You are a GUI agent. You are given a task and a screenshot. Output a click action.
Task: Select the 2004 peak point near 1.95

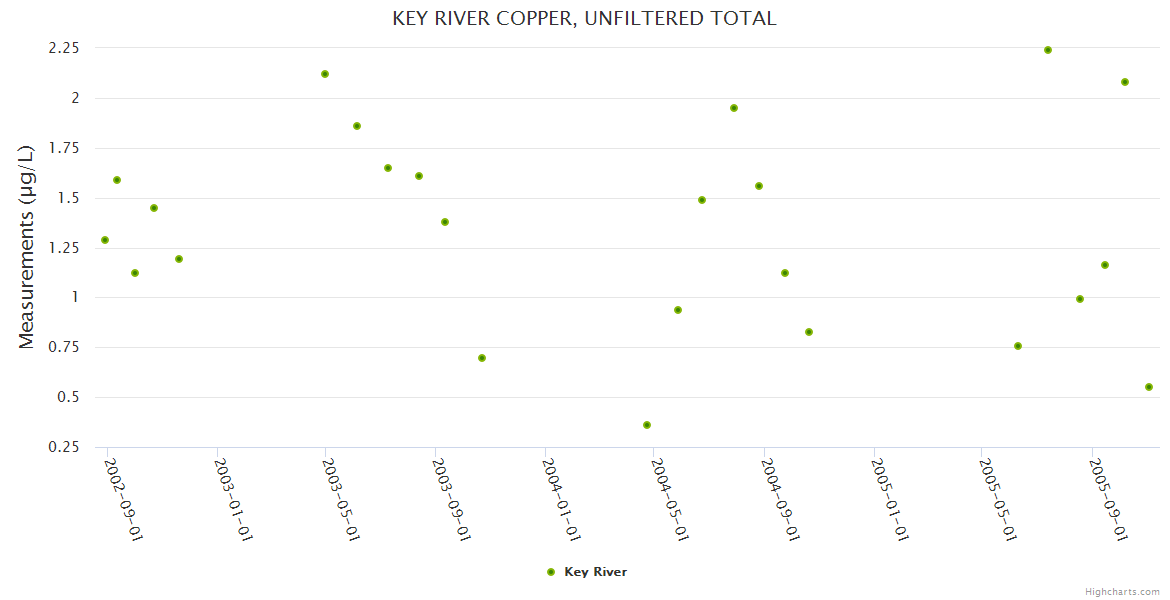click(734, 108)
